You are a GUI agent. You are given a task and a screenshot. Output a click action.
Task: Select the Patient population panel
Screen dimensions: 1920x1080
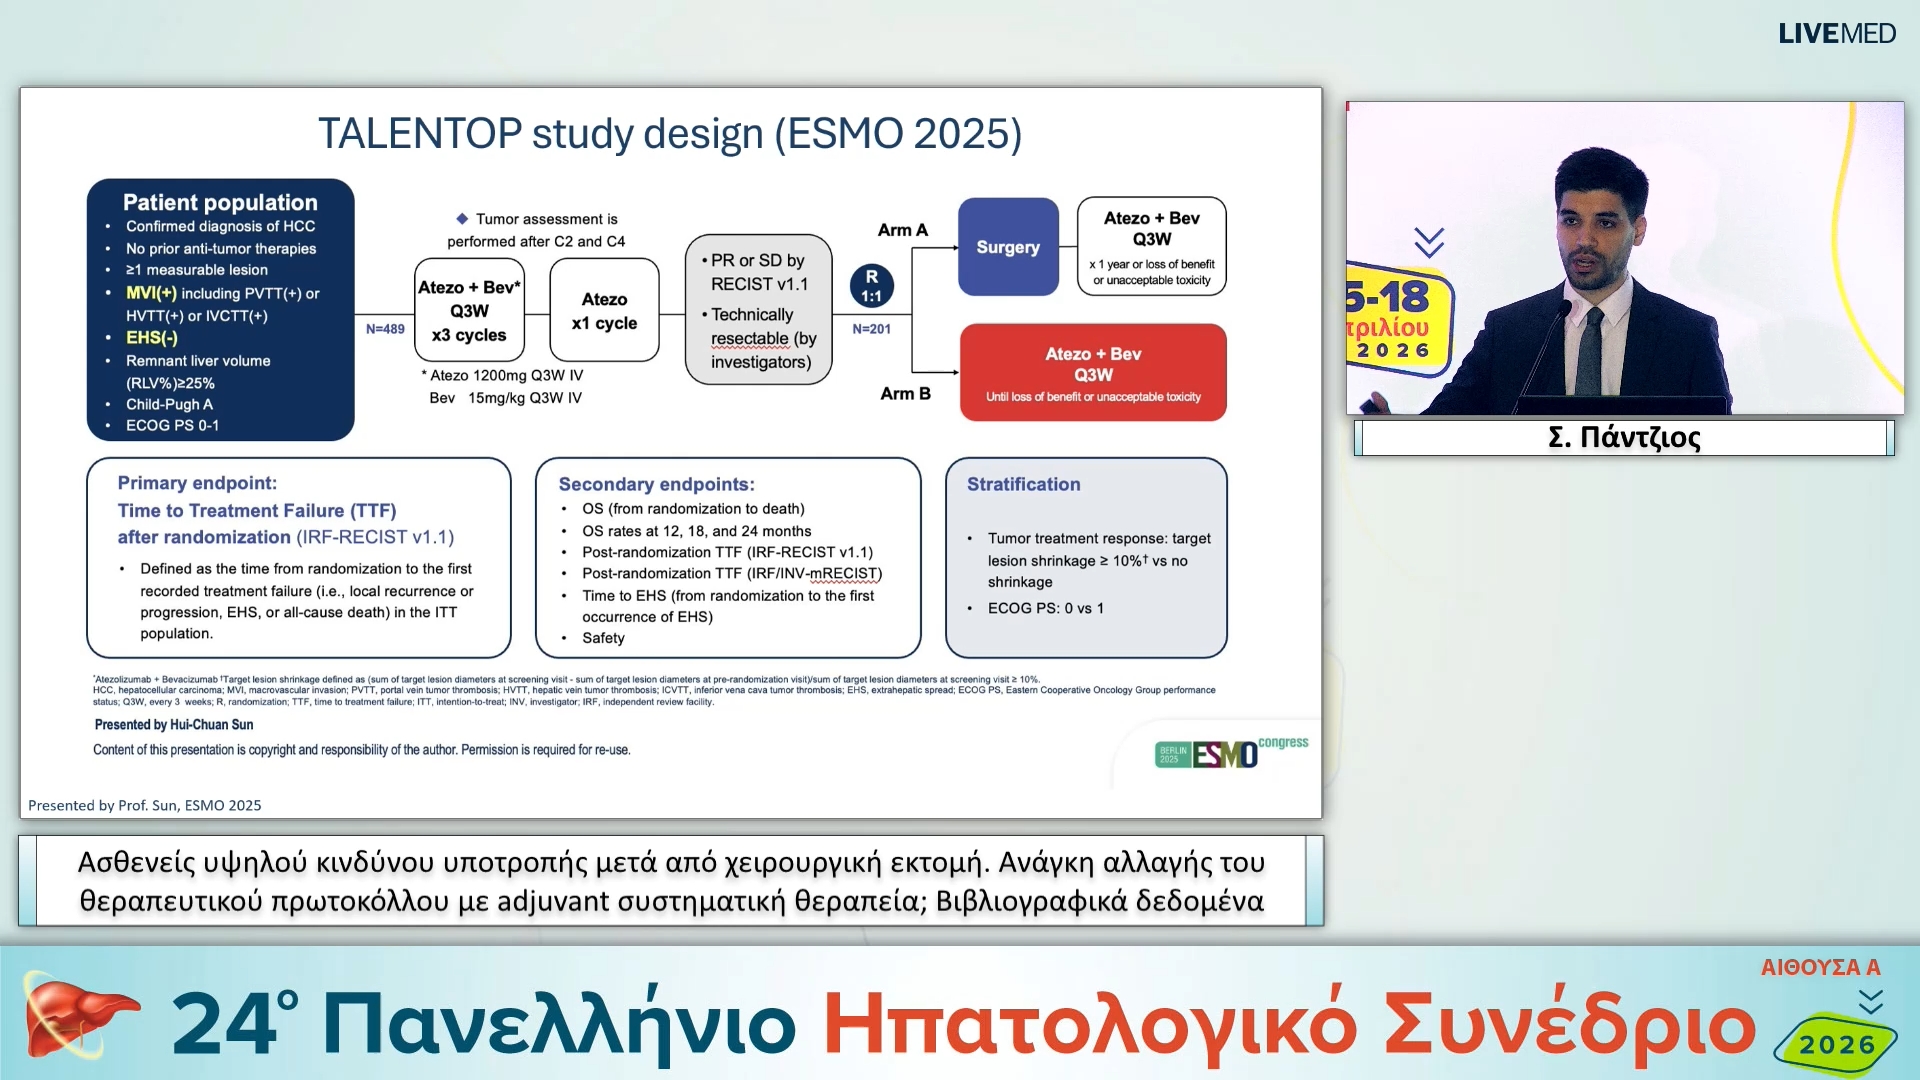219,310
